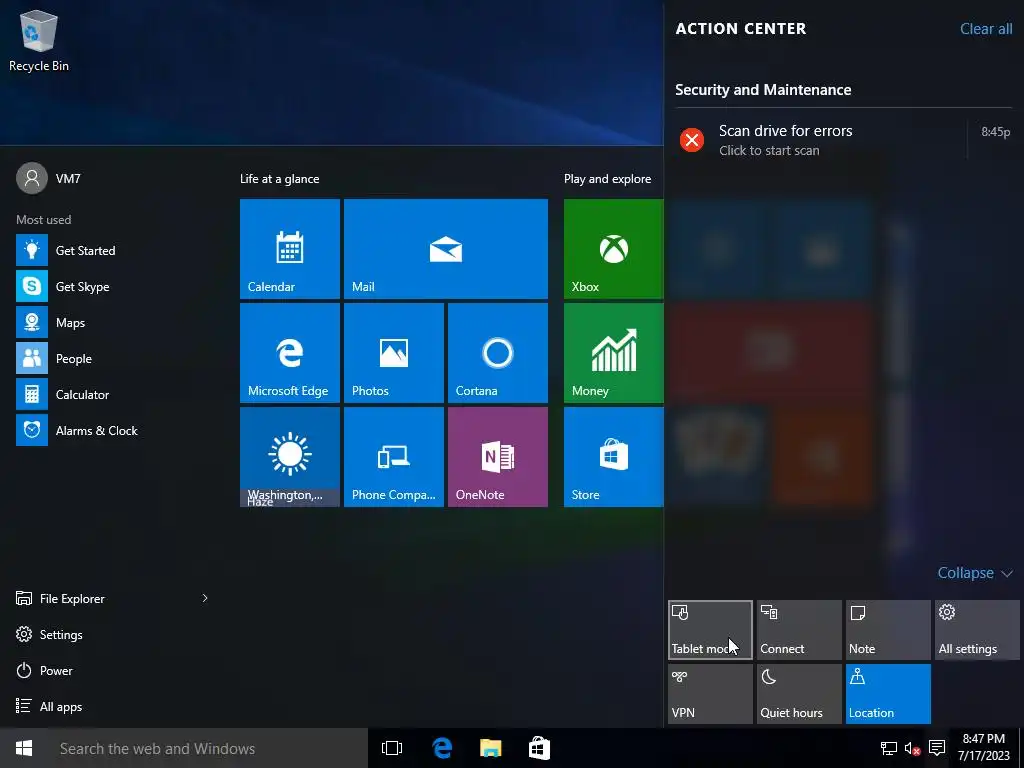
Task: Click the Connect quick action
Action: [799, 630]
